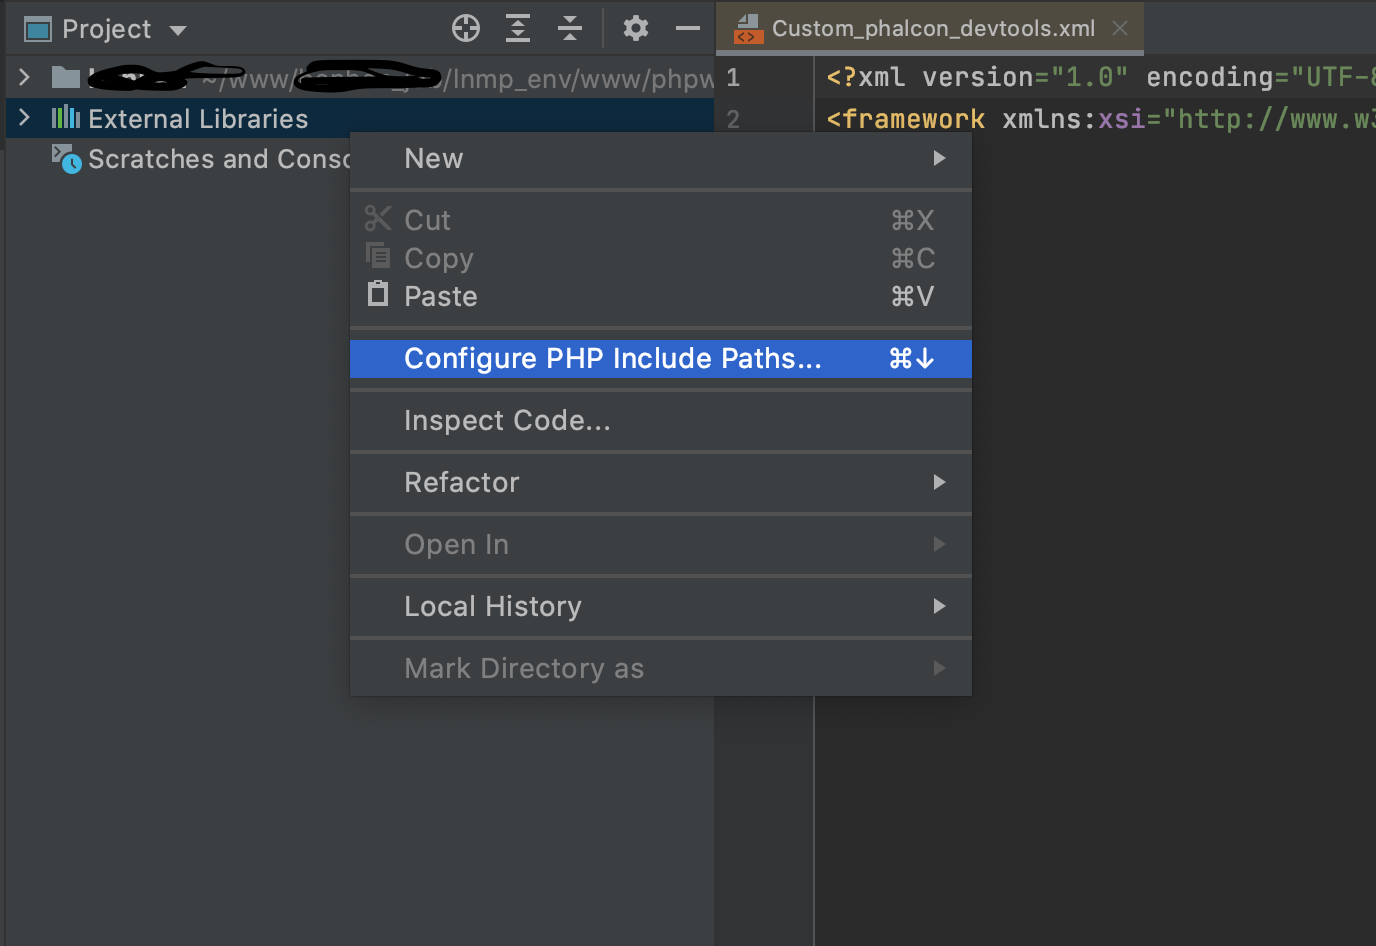Image resolution: width=1376 pixels, height=946 pixels.
Task: Click the Expand All toolbar icon
Action: tap(518, 28)
